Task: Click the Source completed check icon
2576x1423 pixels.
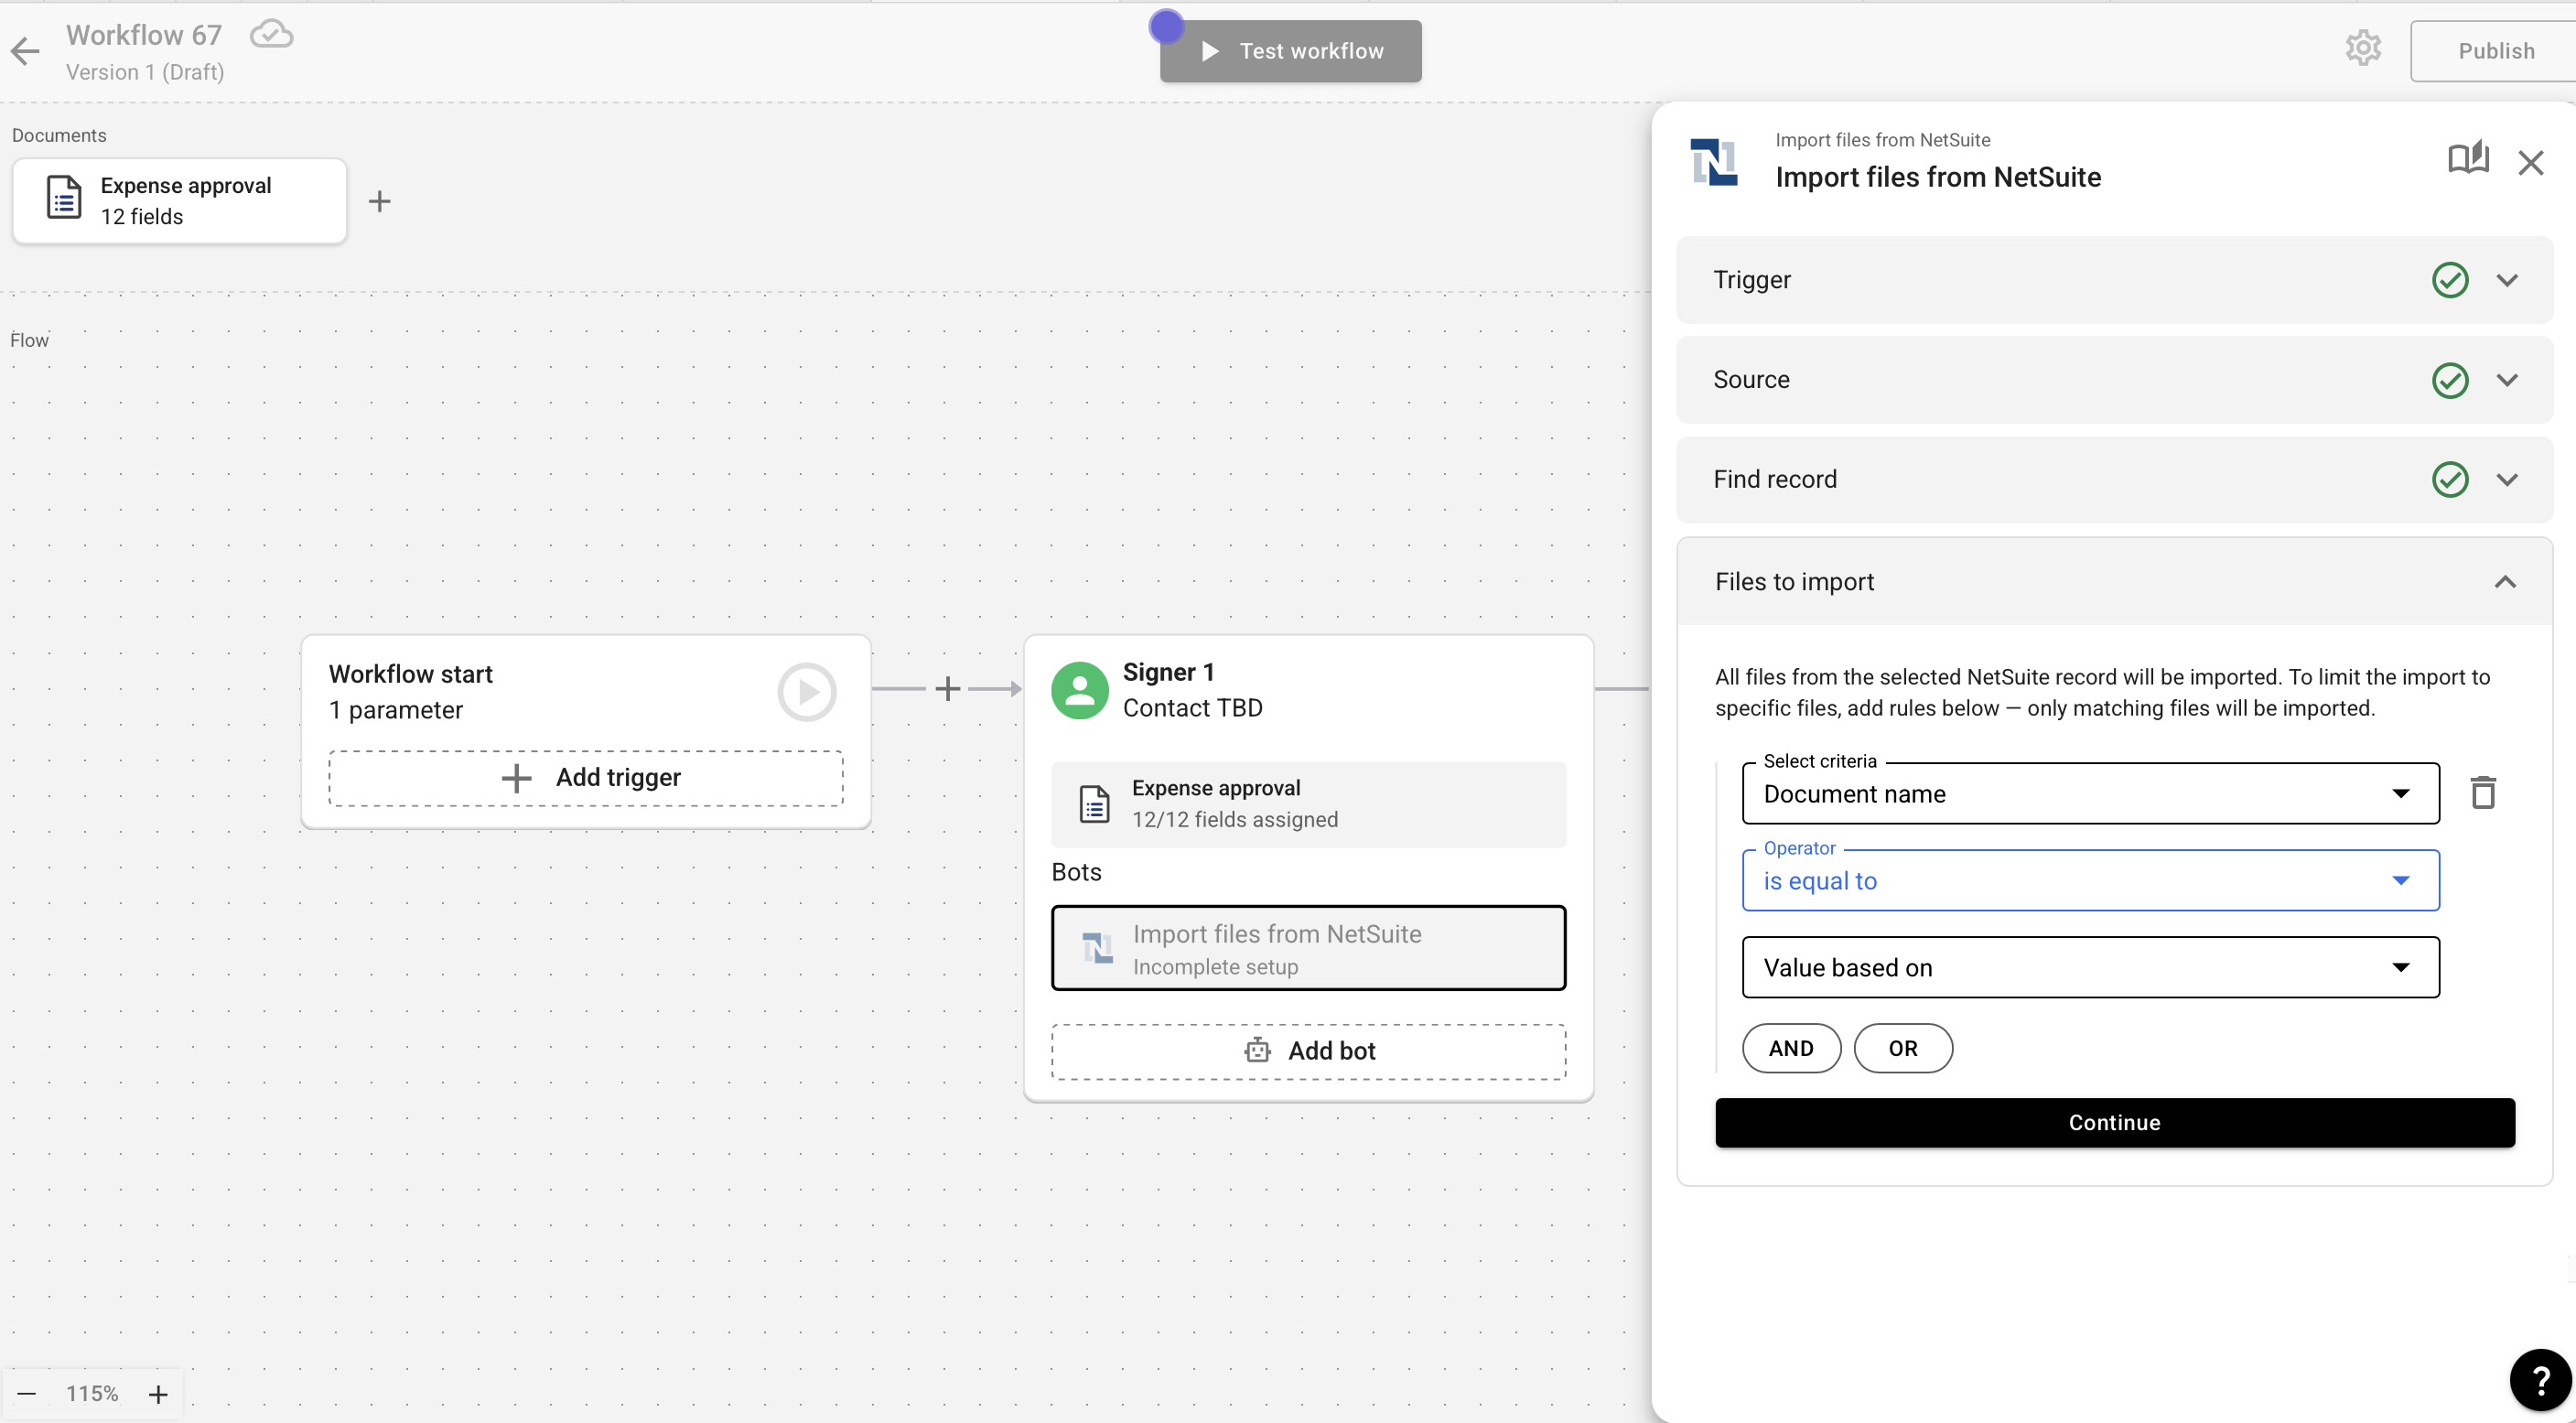Action: pos(2450,380)
